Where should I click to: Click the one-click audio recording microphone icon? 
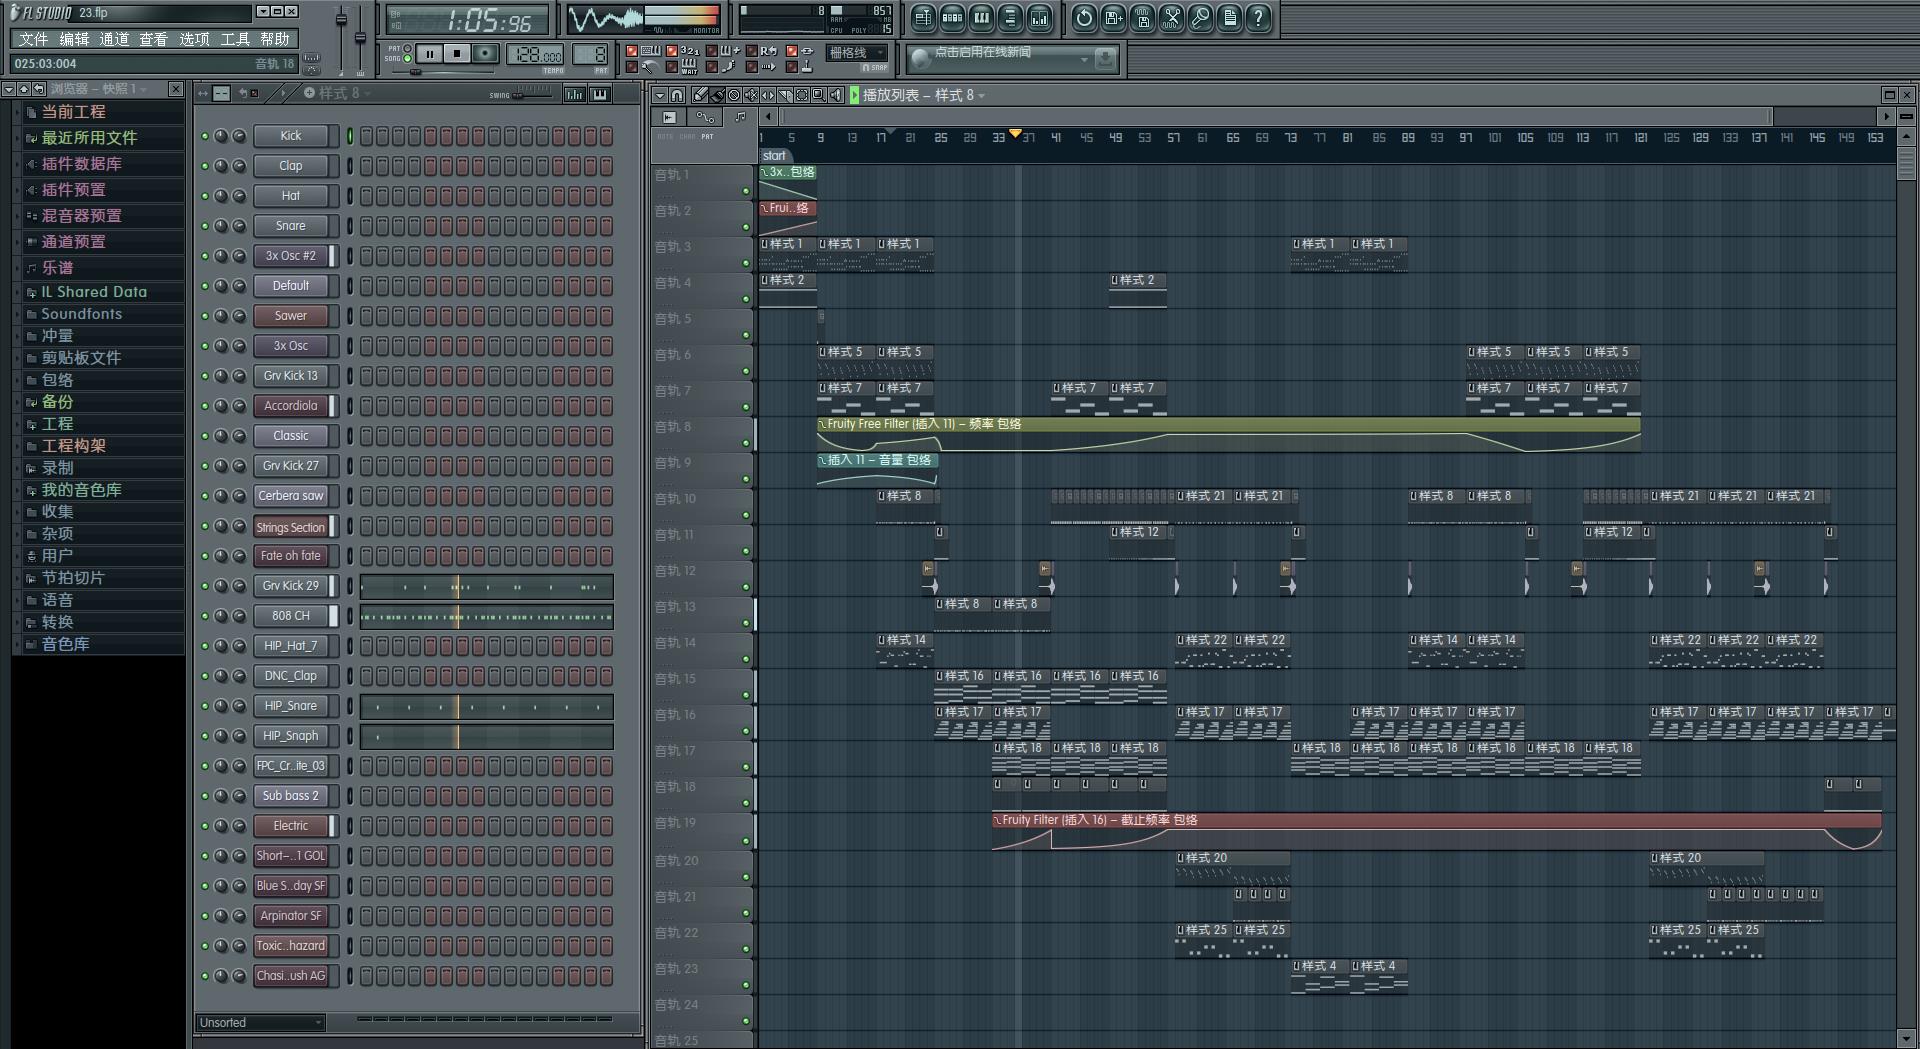point(1200,17)
